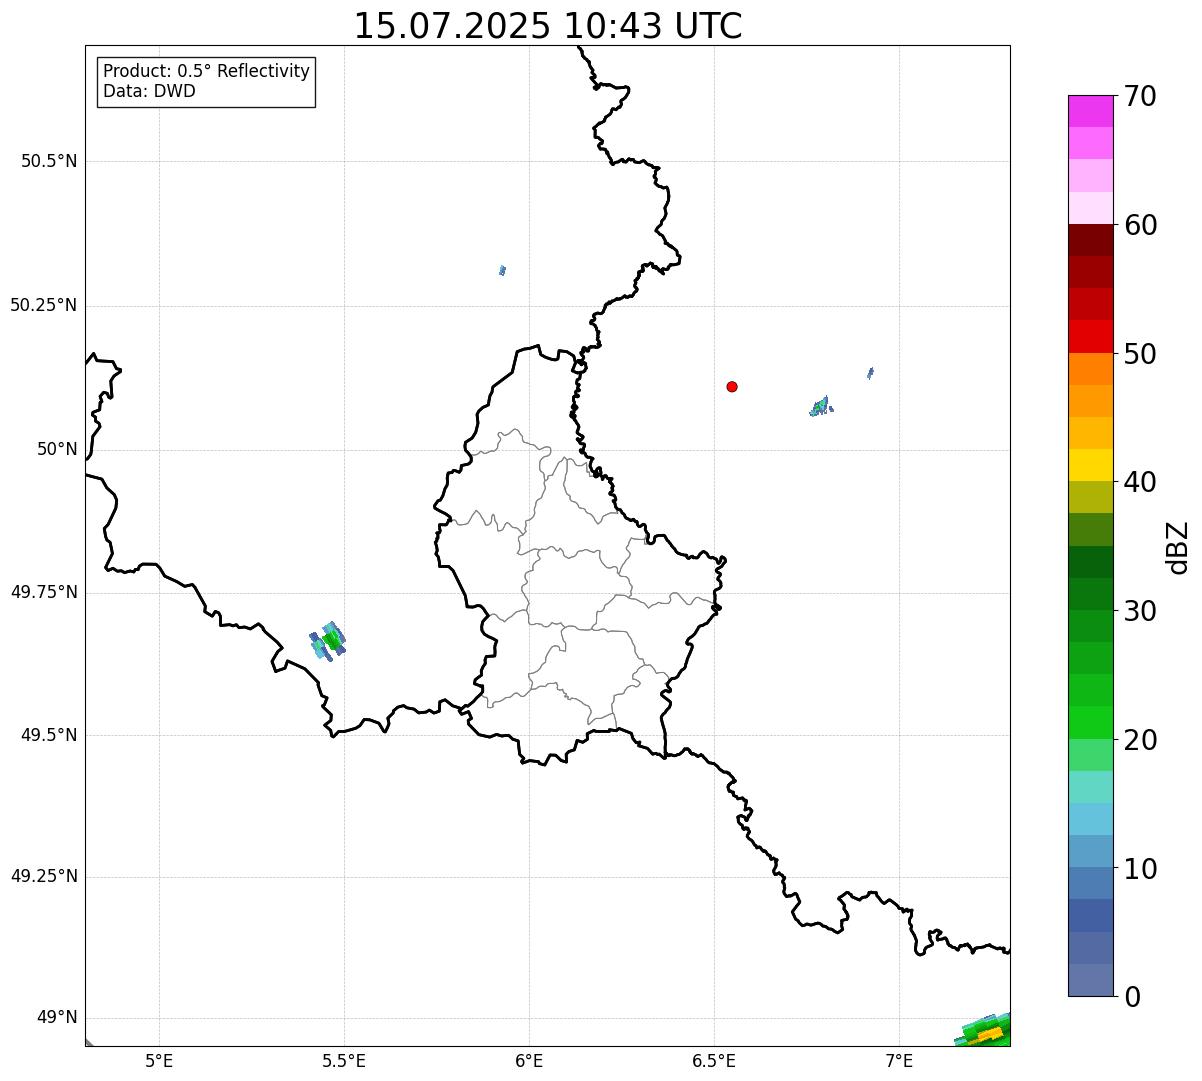Pick the magenta swatch at top of colorbar

(x=1090, y=111)
